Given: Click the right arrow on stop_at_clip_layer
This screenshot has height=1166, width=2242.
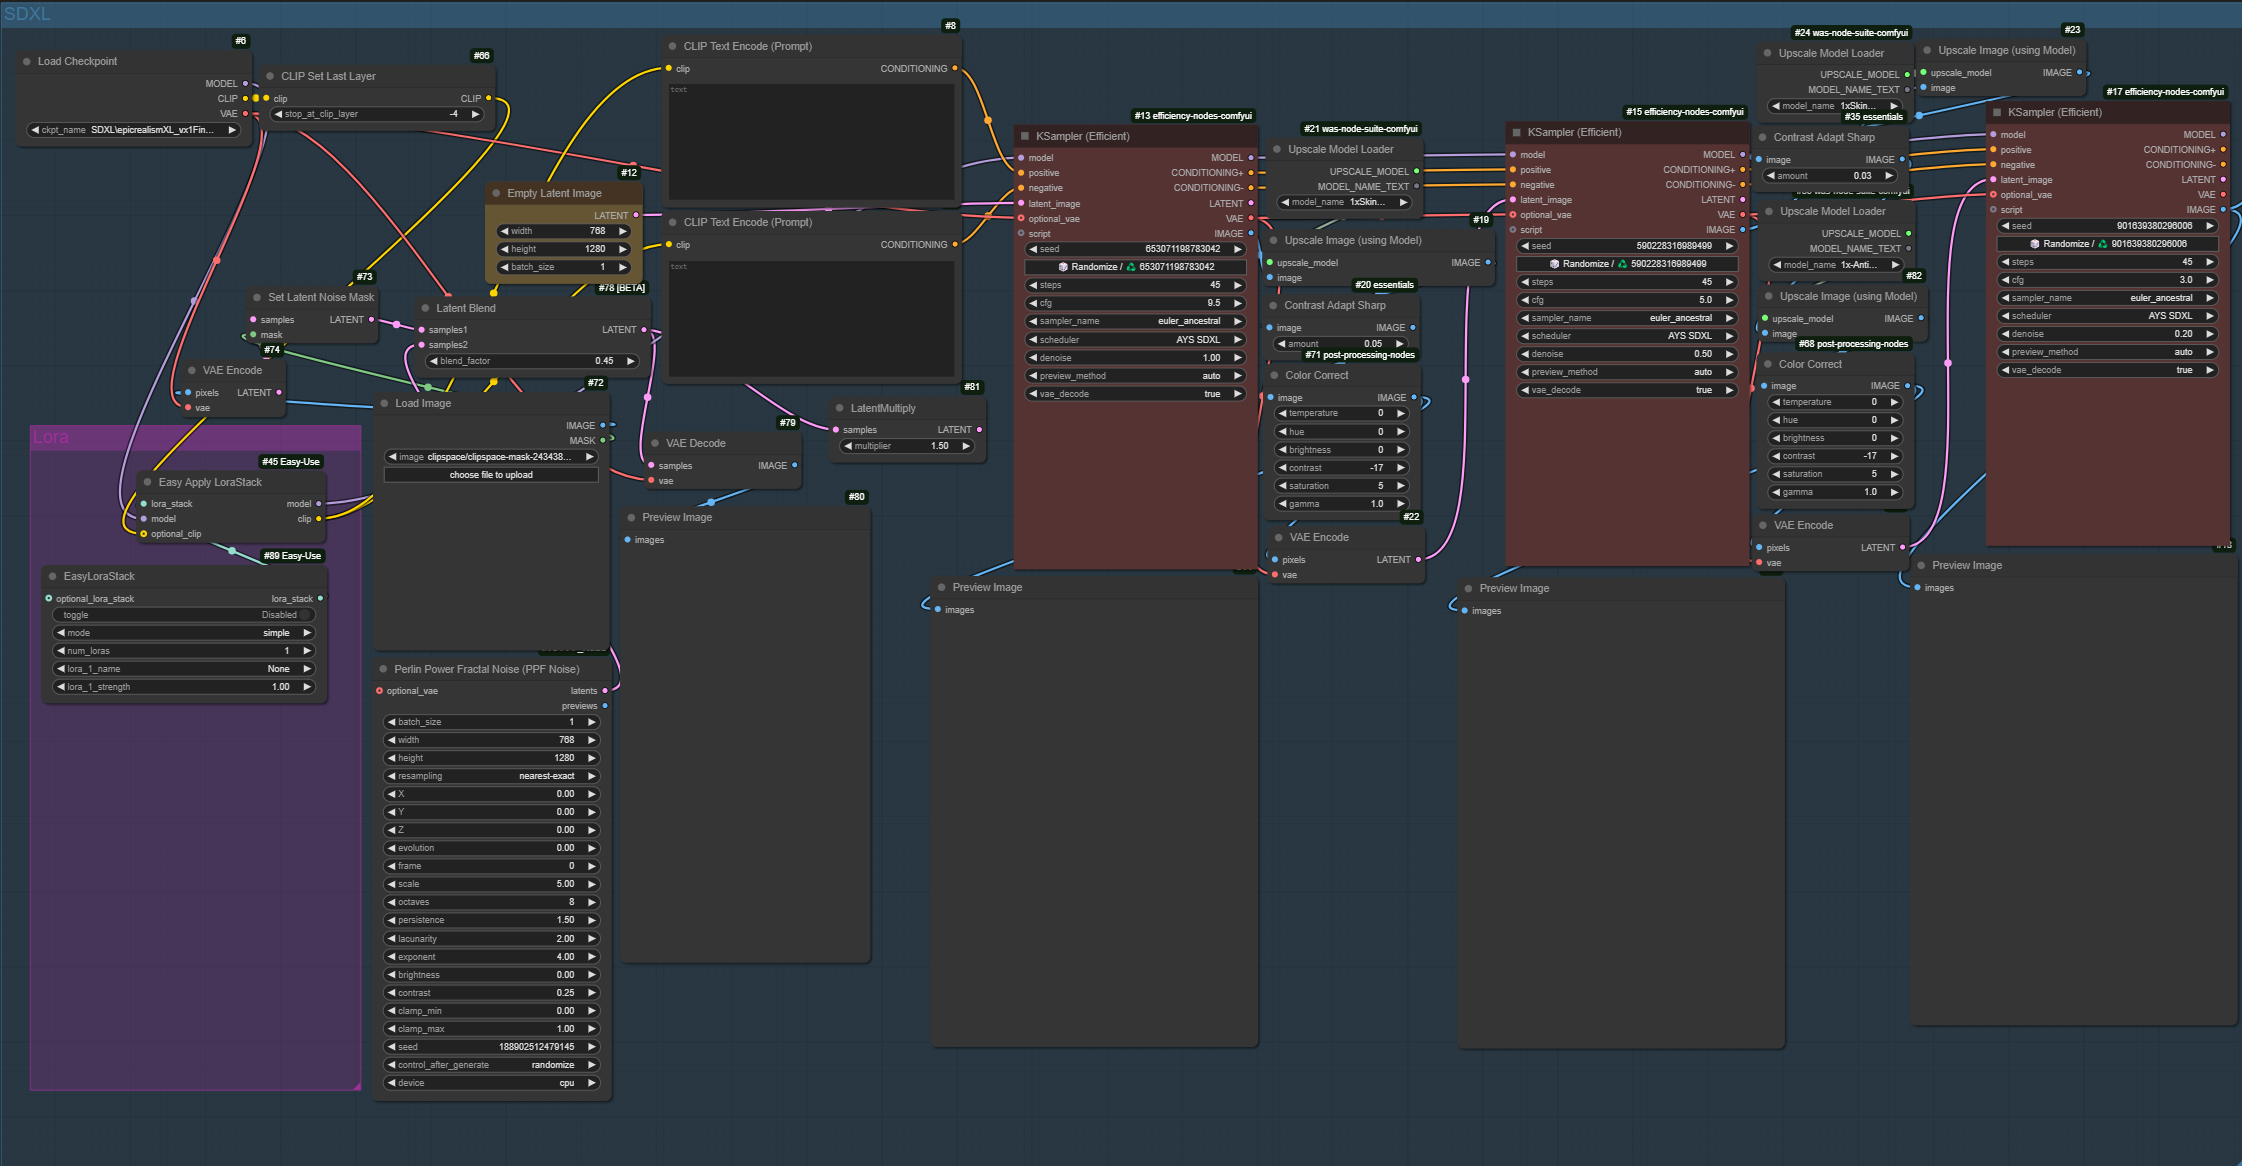Looking at the screenshot, I should coord(476,114).
